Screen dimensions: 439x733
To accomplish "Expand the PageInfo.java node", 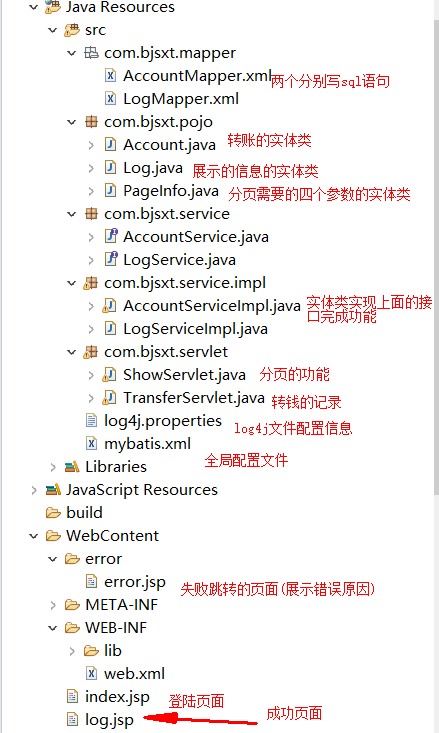I will tap(91, 191).
